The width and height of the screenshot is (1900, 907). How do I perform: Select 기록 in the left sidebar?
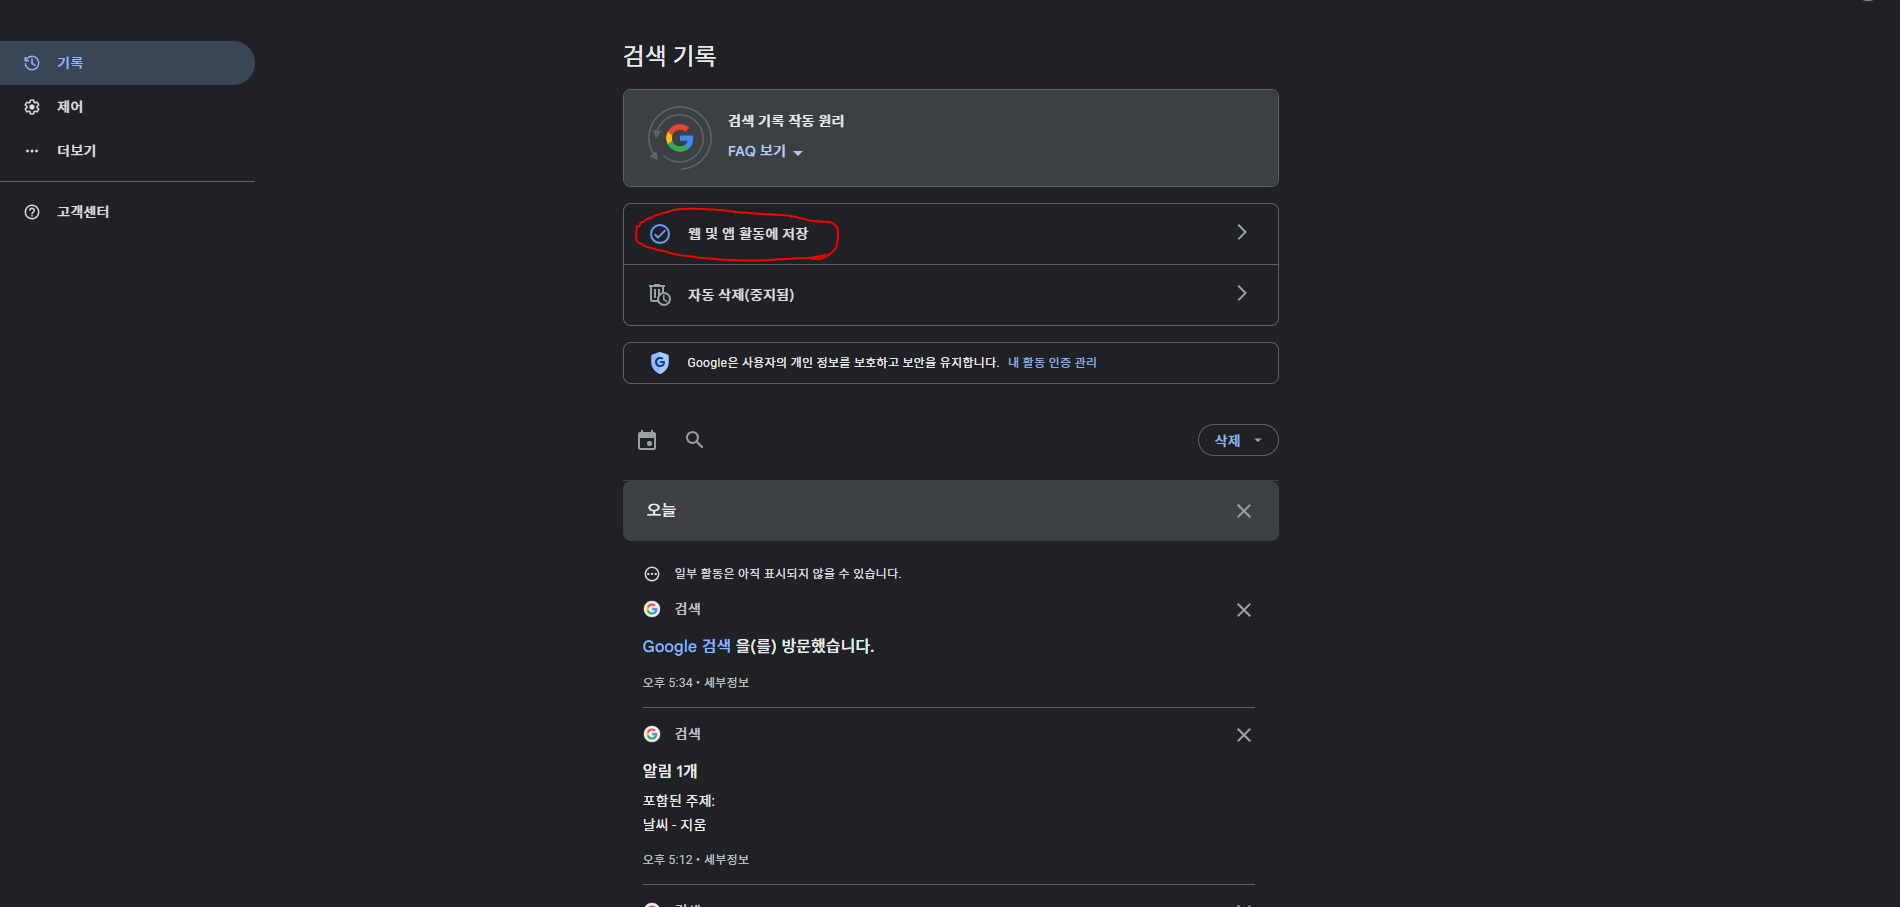pyautogui.click(x=70, y=62)
